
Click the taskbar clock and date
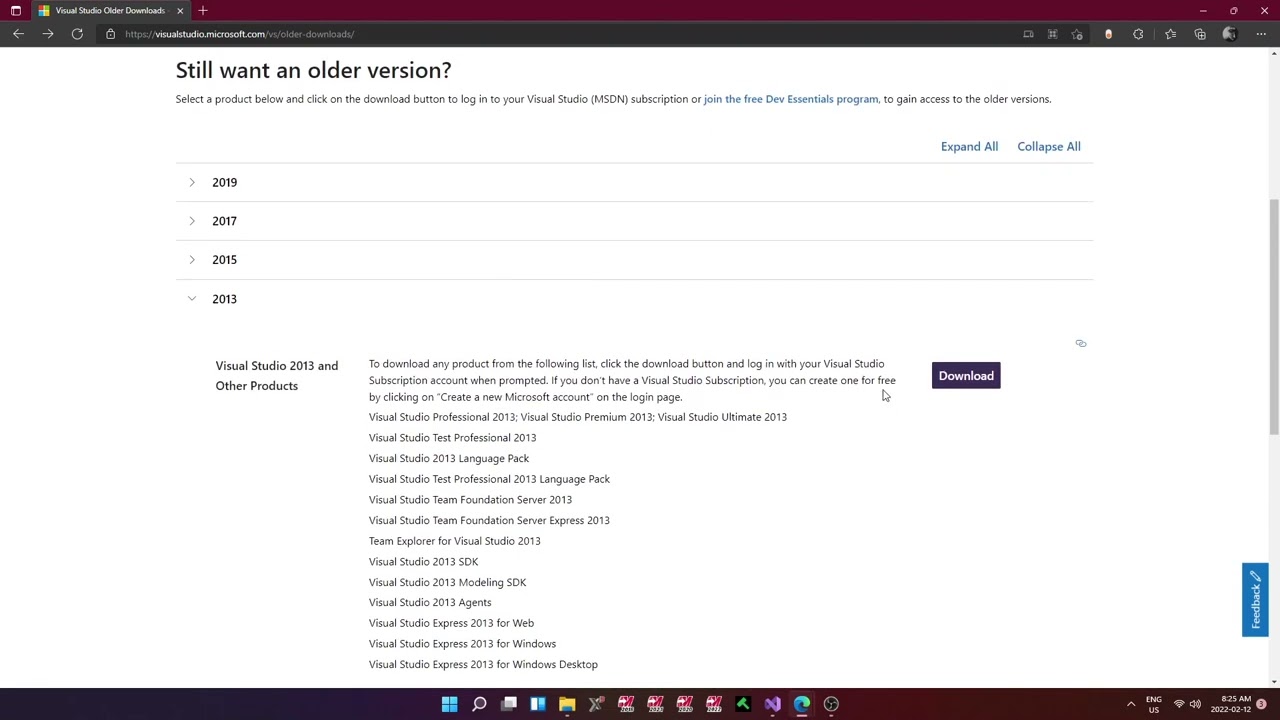tap(1230, 704)
